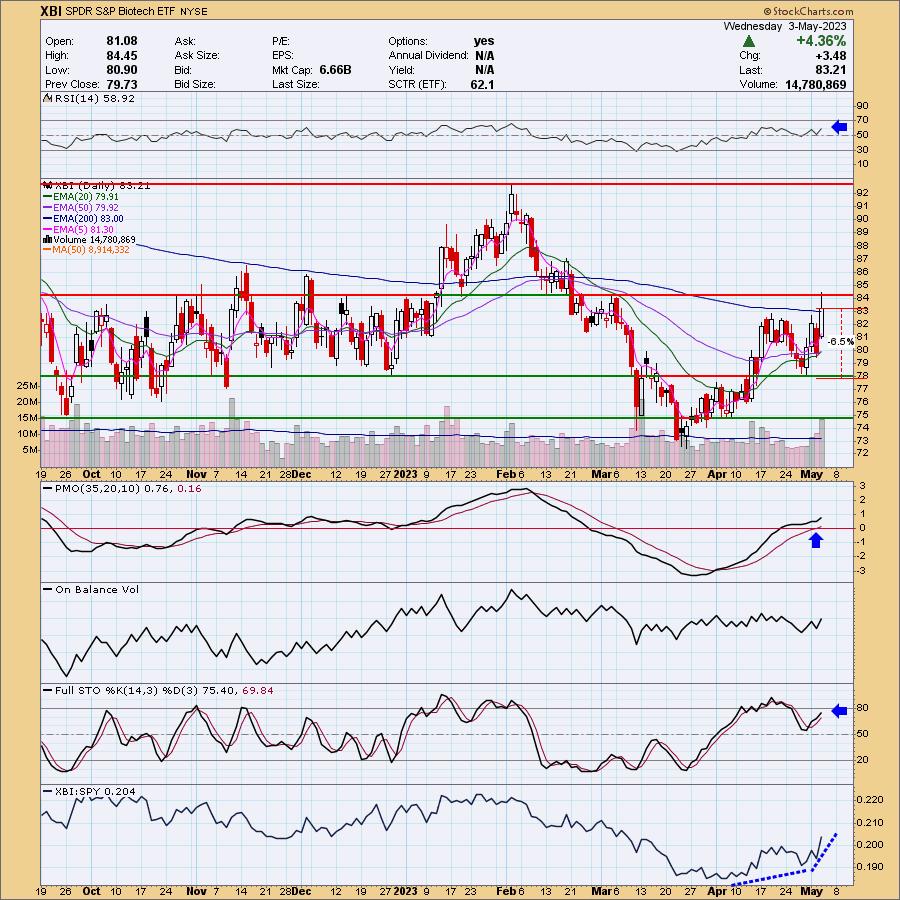Click the Chg +3.48 value
The image size is (900, 900).
[833, 55]
